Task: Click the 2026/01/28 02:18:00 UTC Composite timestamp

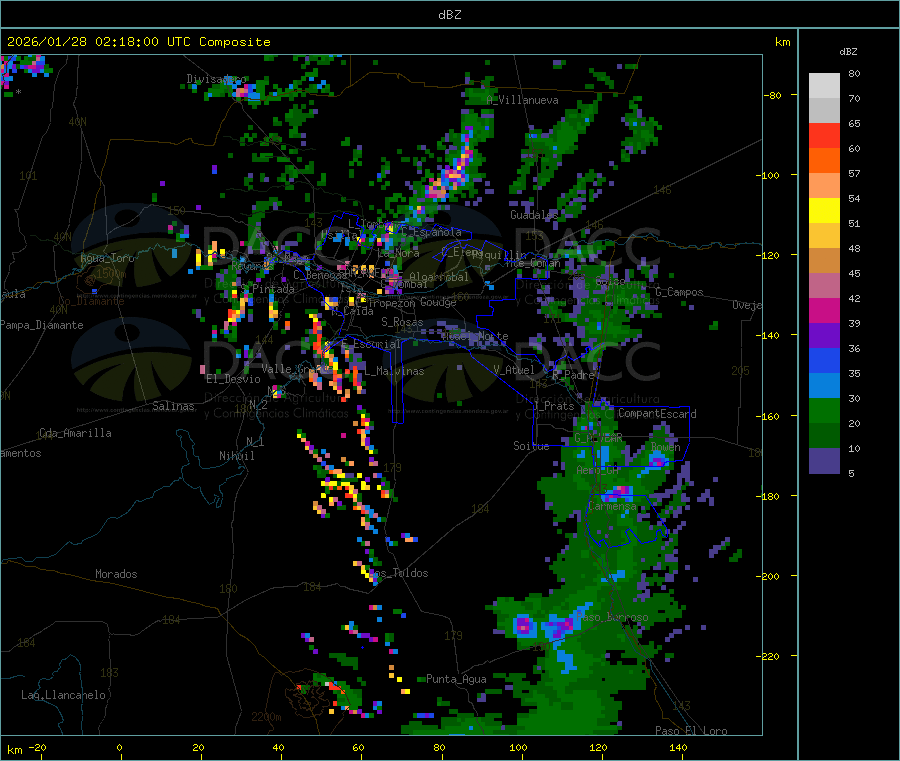Action: (x=138, y=42)
